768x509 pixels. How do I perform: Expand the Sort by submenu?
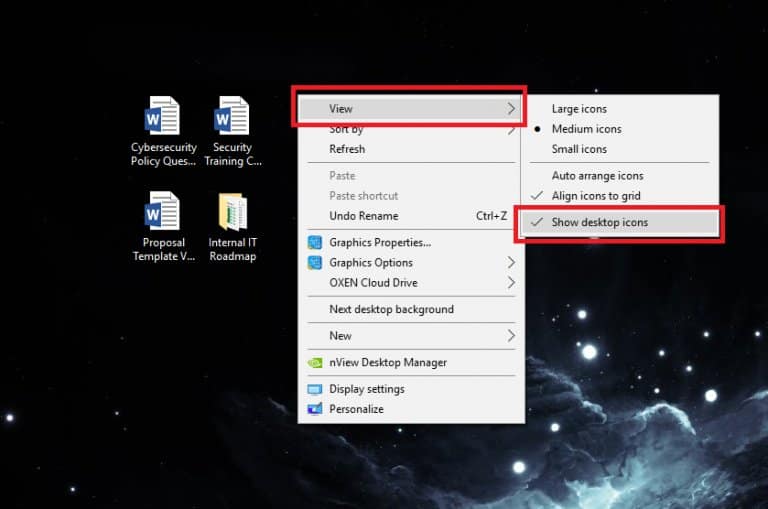click(347, 129)
